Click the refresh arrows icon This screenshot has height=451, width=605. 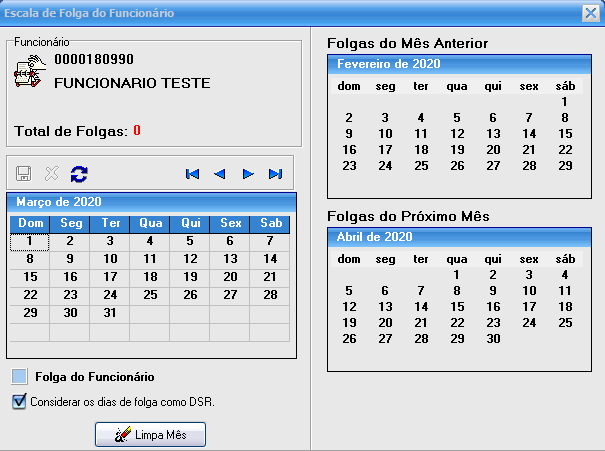79,174
